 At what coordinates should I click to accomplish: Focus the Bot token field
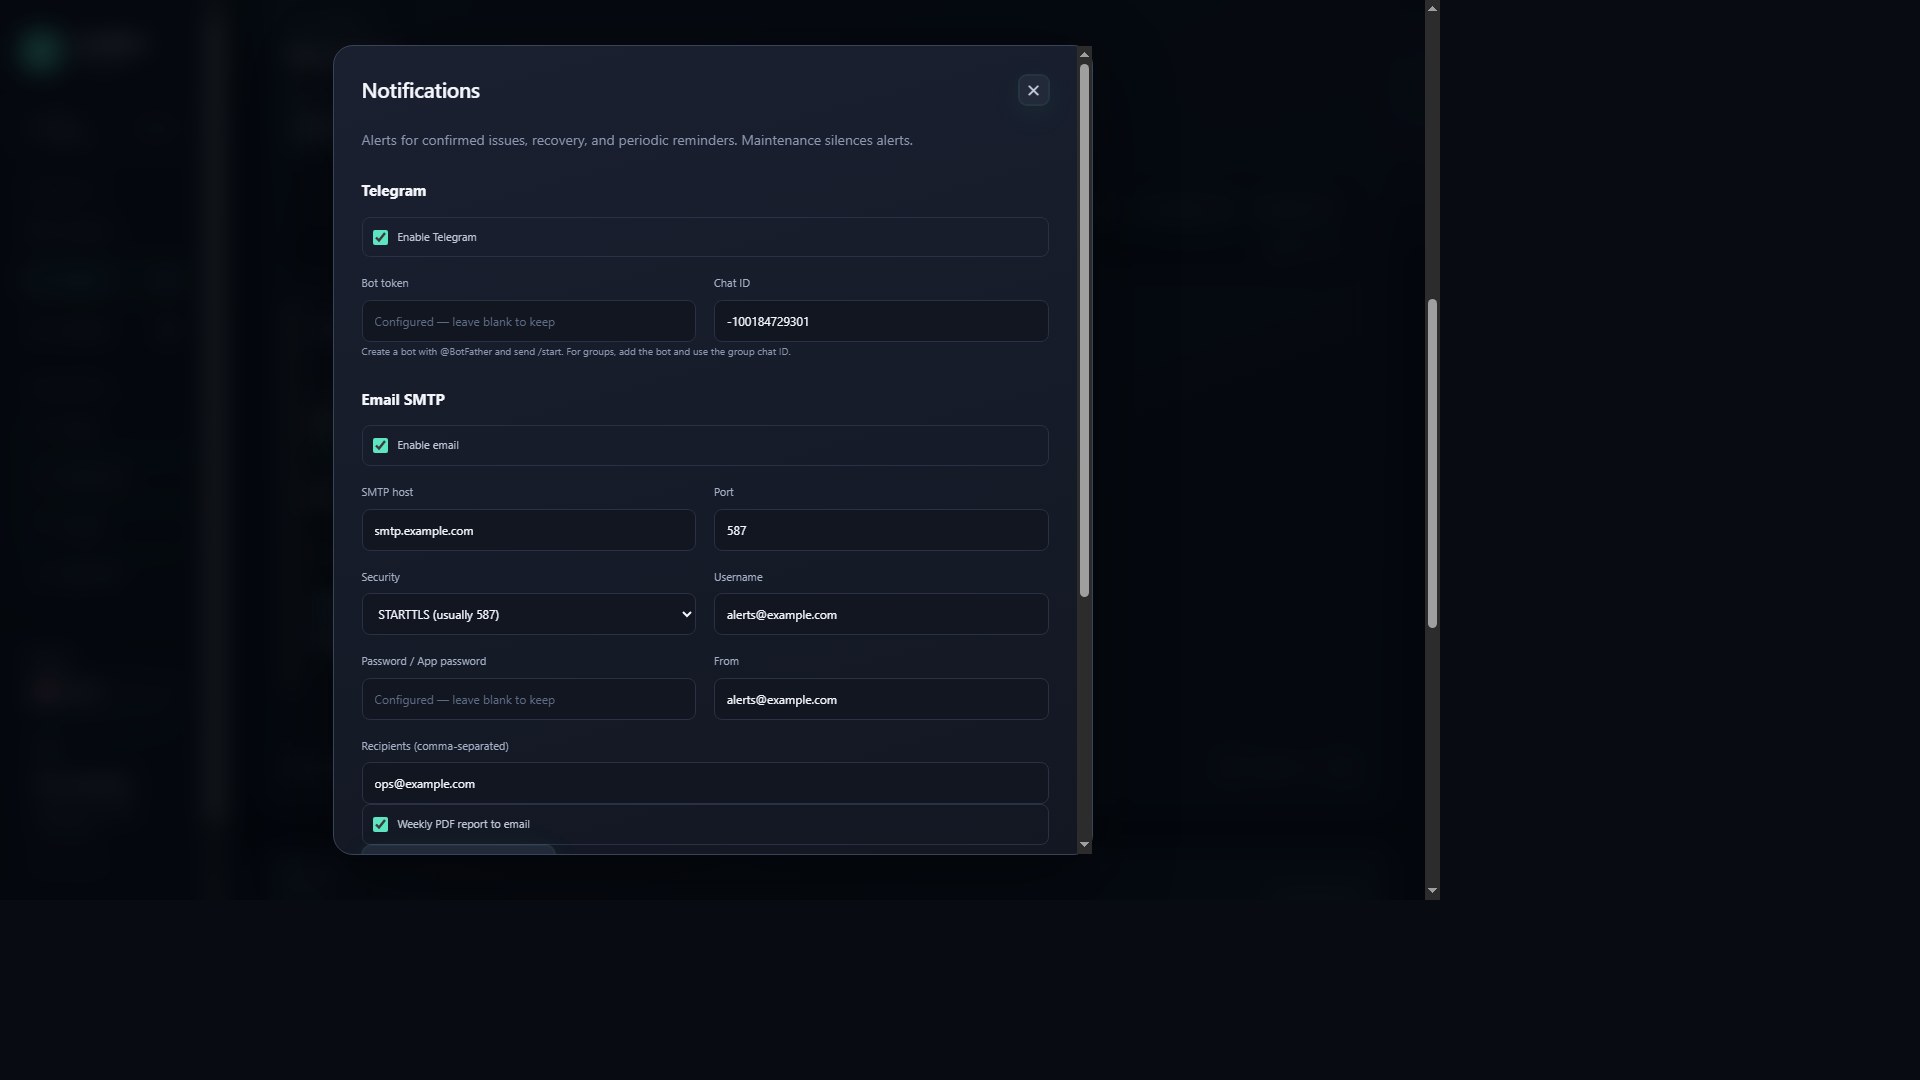[x=528, y=321]
